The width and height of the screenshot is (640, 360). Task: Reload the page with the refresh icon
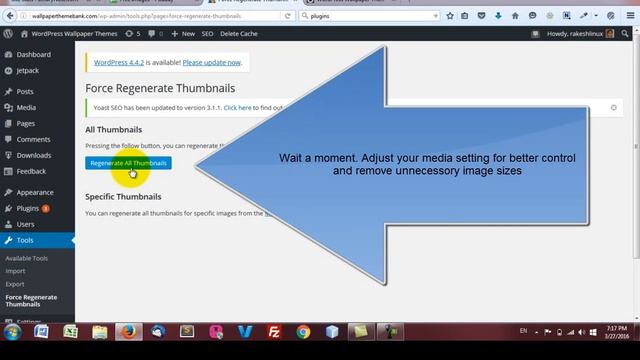click(287, 16)
